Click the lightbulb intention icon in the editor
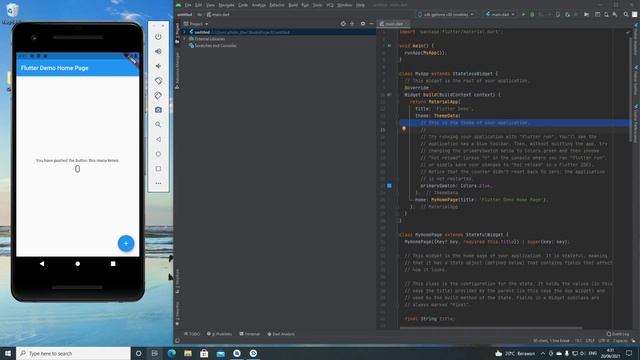Image resolution: width=640 pixels, height=360 pixels. point(404,129)
